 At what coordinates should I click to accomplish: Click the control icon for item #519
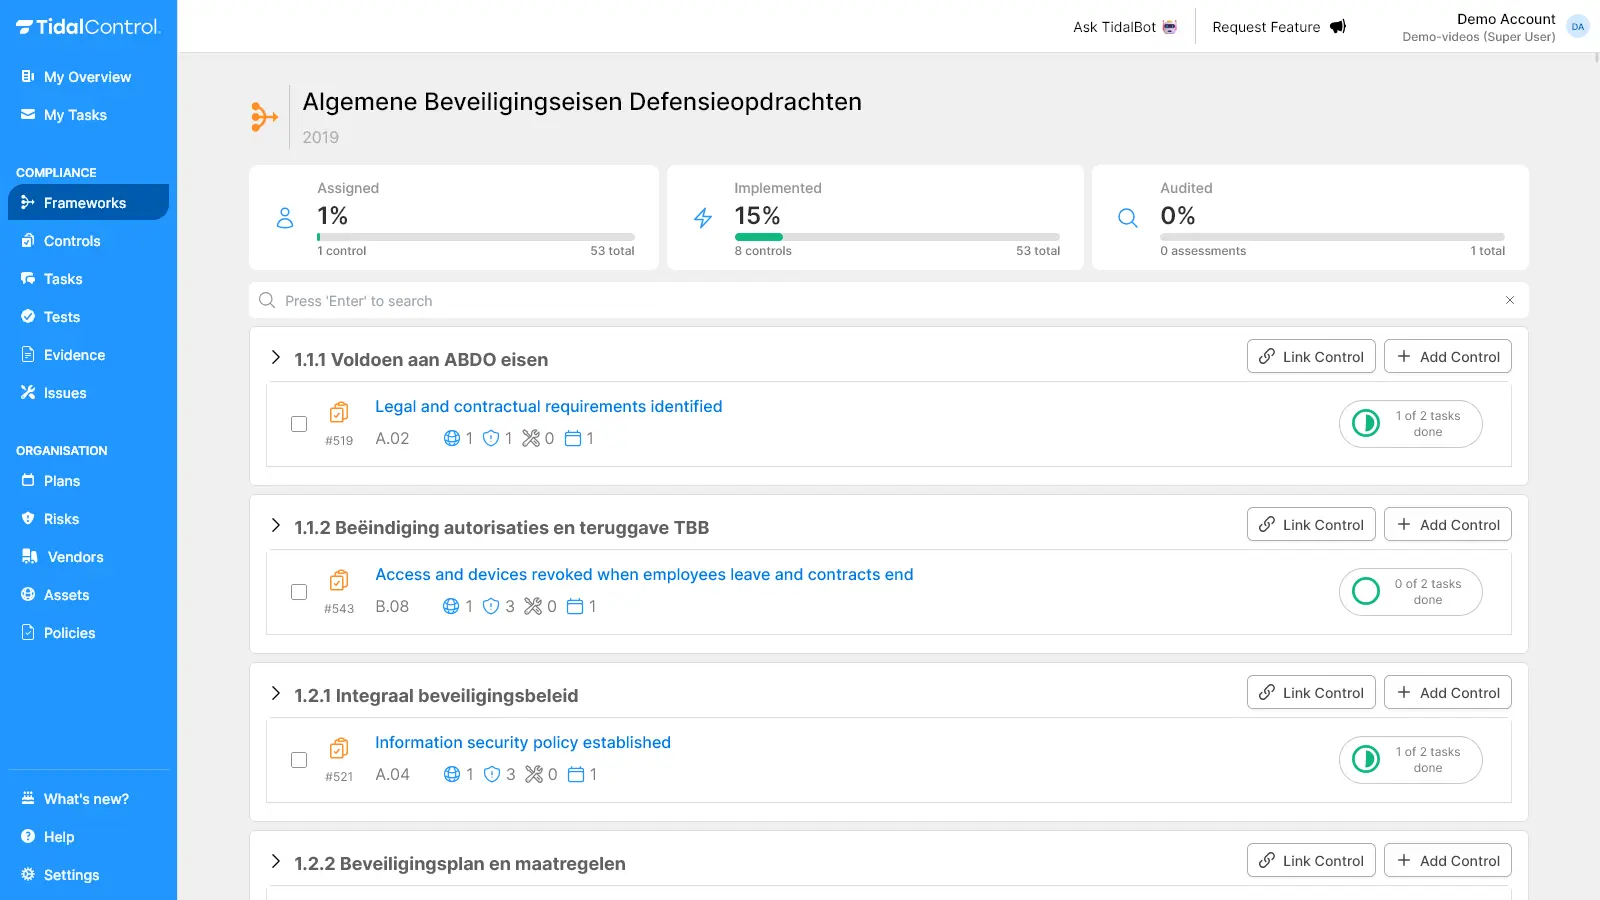pyautogui.click(x=339, y=412)
